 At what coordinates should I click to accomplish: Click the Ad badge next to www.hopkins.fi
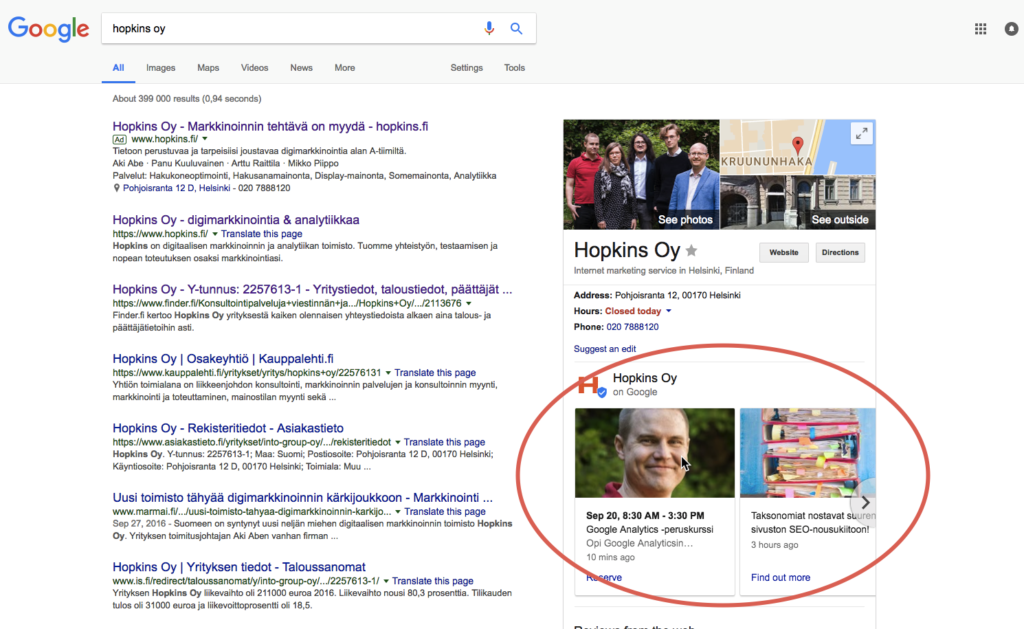point(119,139)
